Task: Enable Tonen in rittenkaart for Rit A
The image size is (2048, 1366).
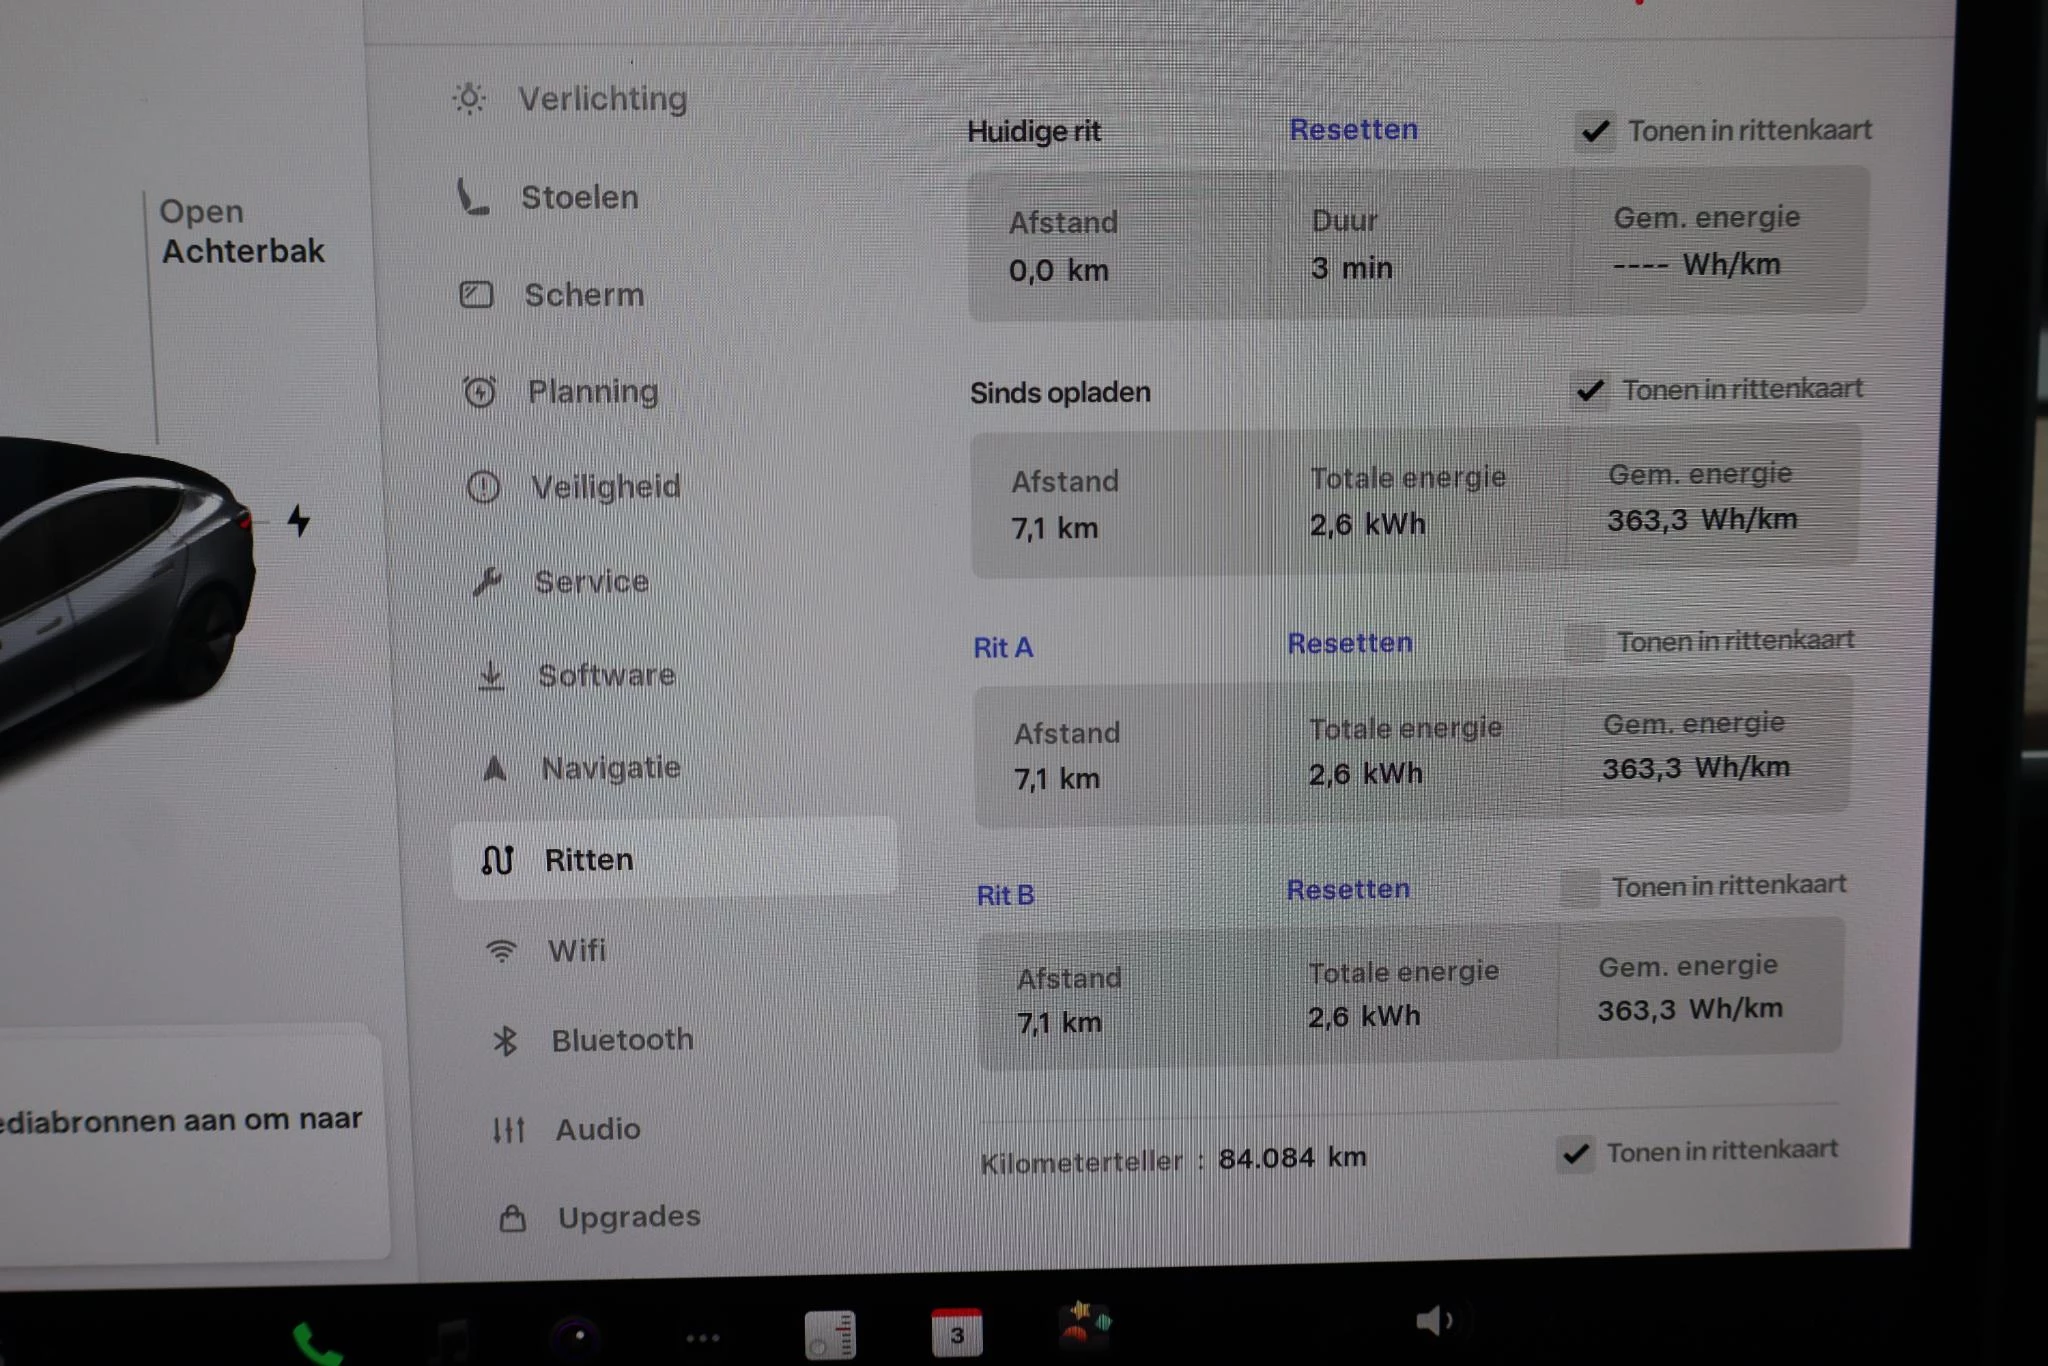Action: pos(1584,642)
